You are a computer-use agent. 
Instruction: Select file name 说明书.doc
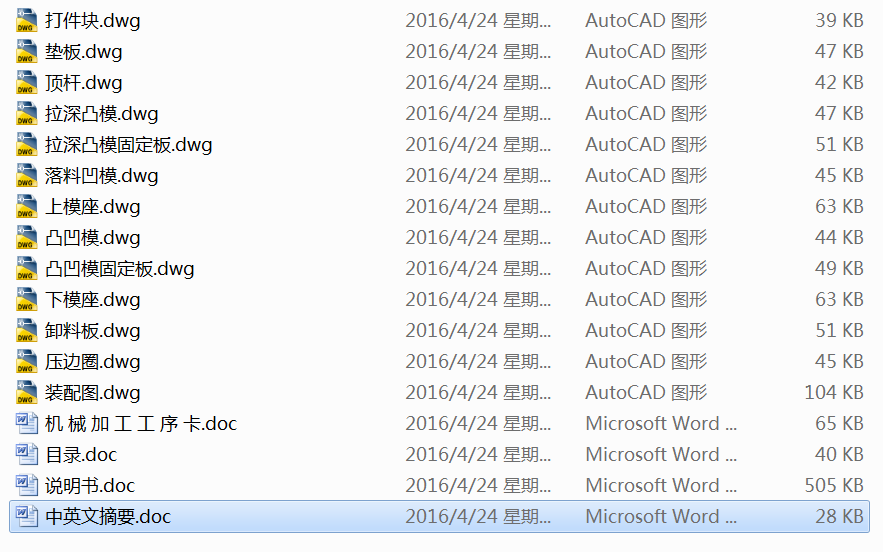90,486
